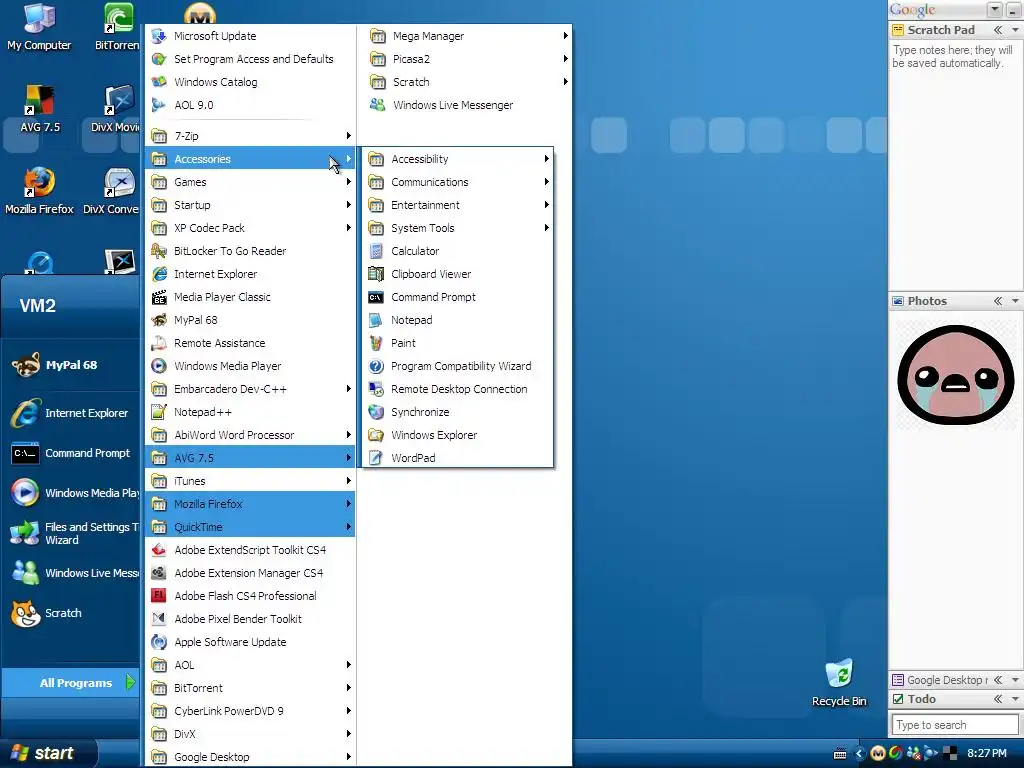
Task: Click Synchronize in Accessories
Action: click(457, 412)
